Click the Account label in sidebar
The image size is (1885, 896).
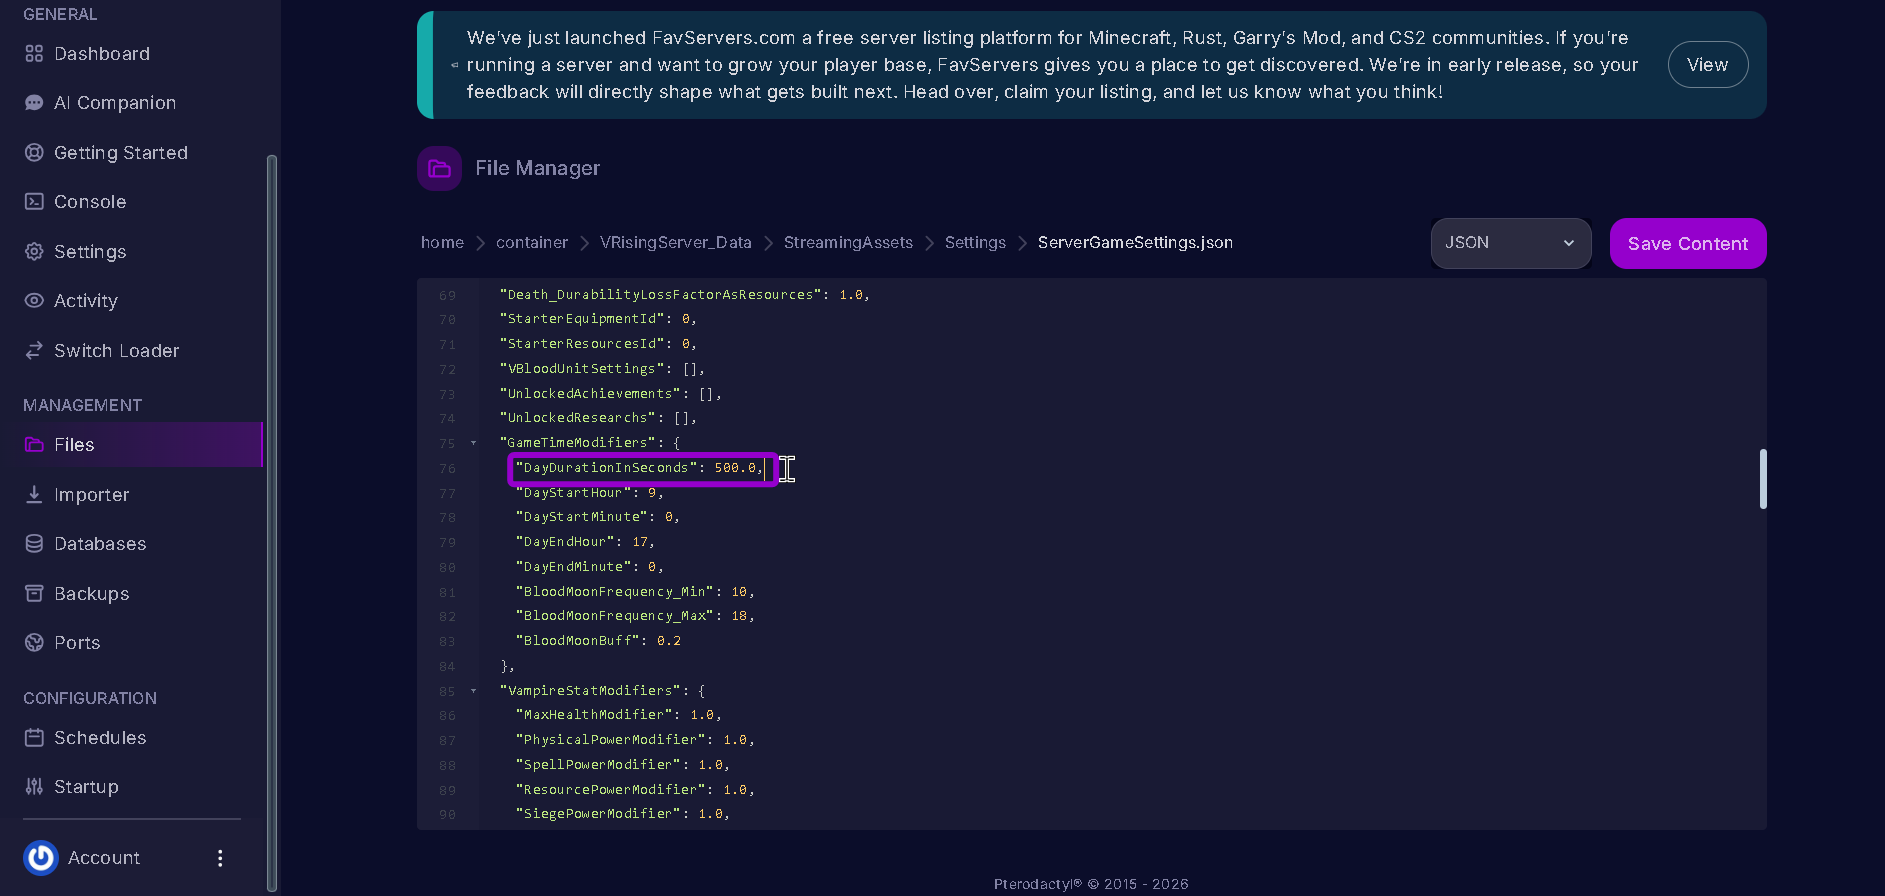104,858
